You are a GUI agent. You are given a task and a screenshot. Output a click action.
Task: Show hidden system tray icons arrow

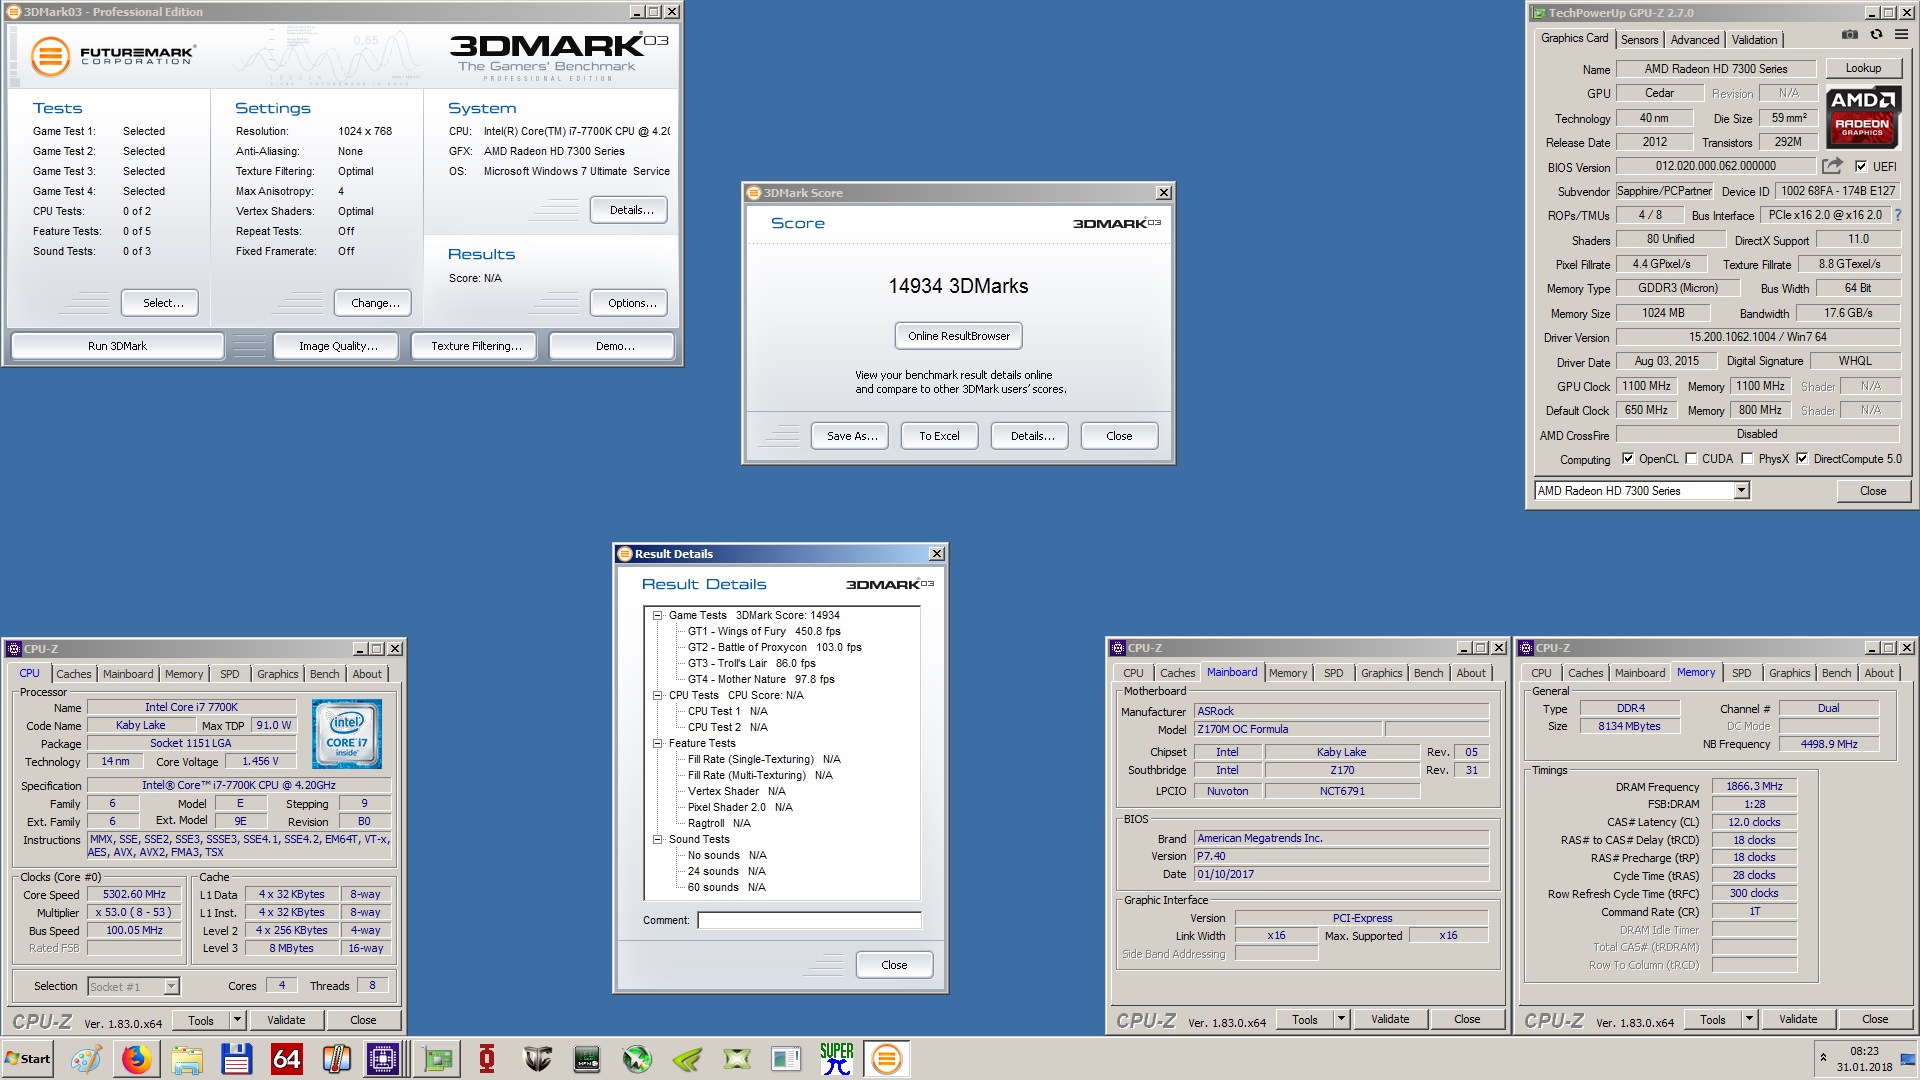[1823, 1057]
